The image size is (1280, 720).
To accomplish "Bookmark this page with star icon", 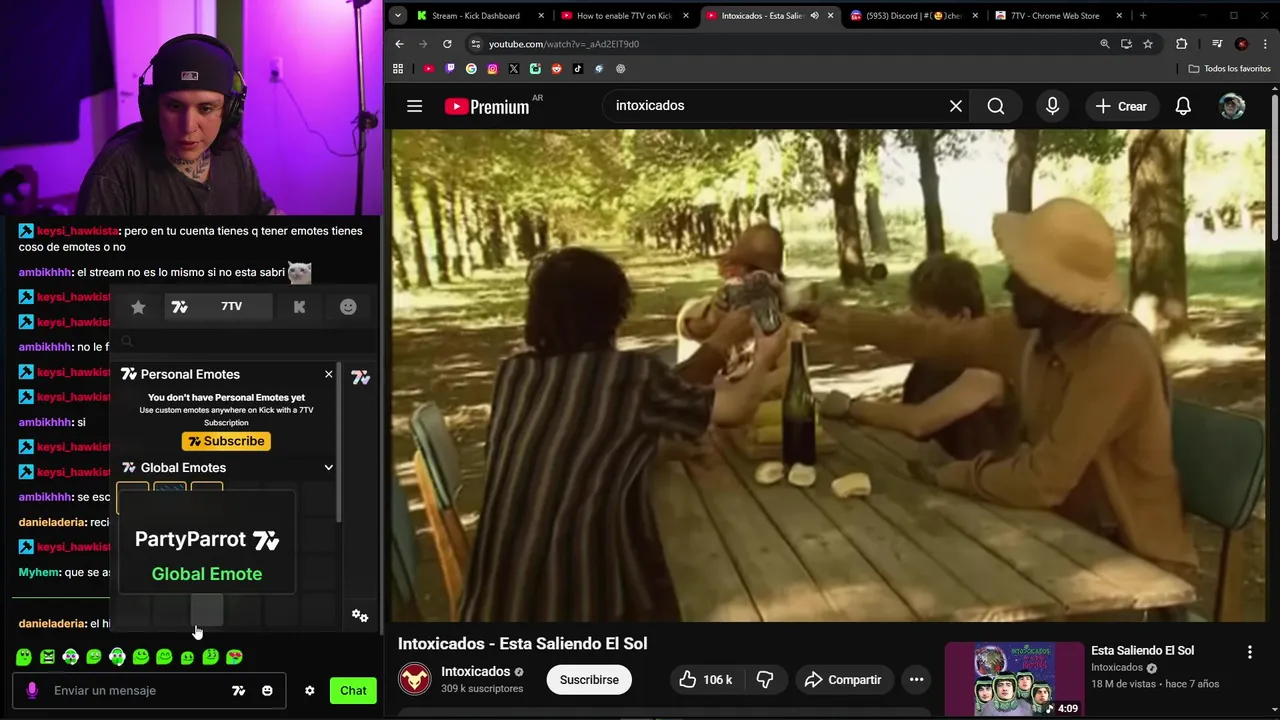I will pos(1148,44).
